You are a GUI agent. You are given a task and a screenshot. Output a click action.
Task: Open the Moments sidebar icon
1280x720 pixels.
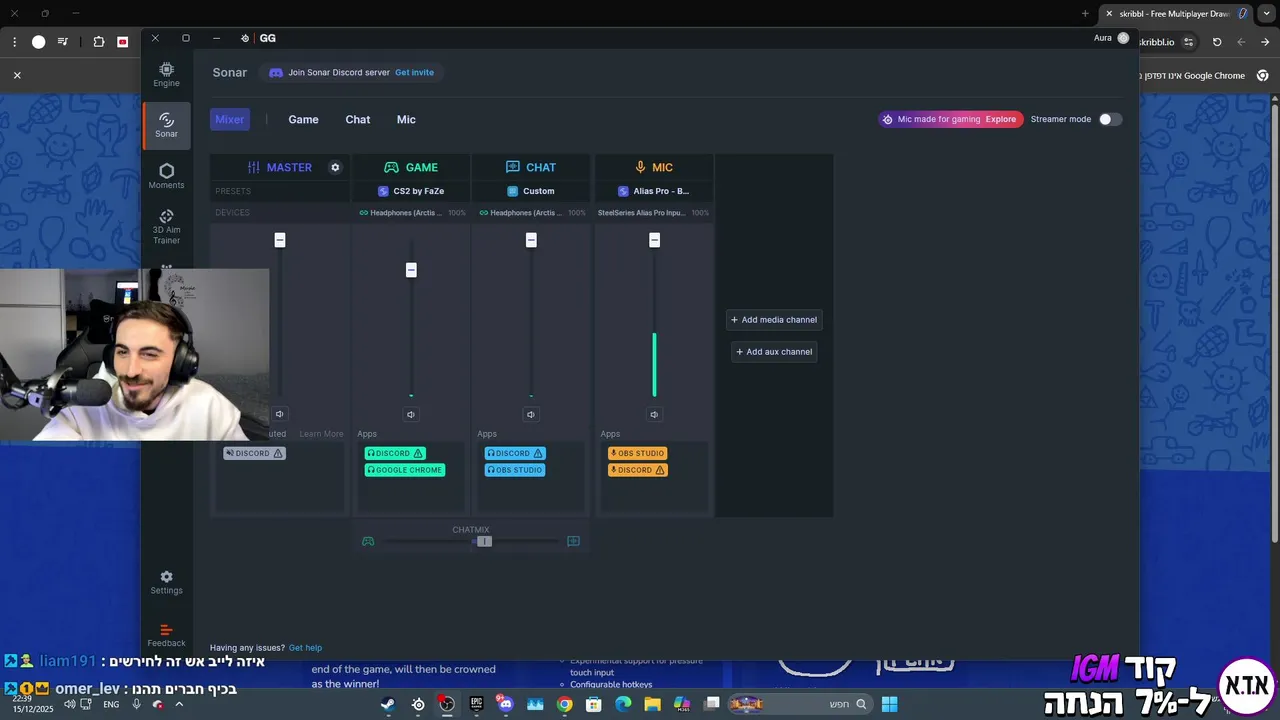[166, 176]
